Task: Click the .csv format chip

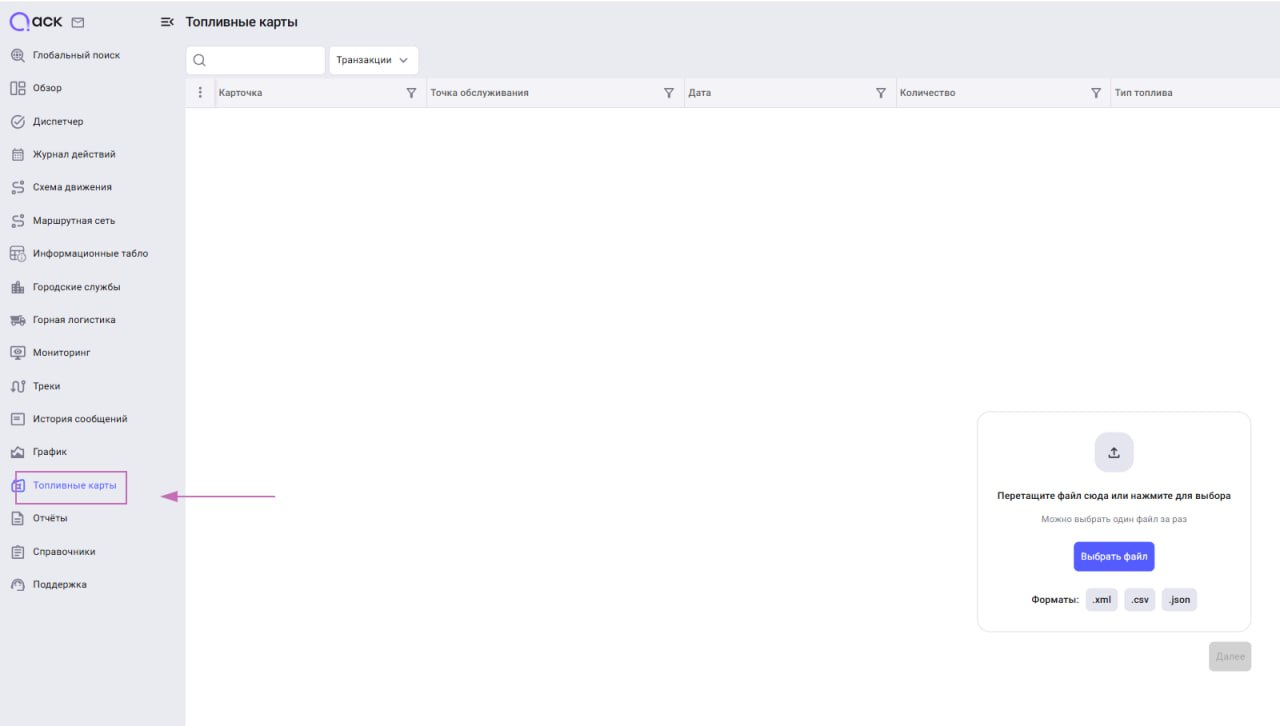Action: pyautogui.click(x=1140, y=600)
